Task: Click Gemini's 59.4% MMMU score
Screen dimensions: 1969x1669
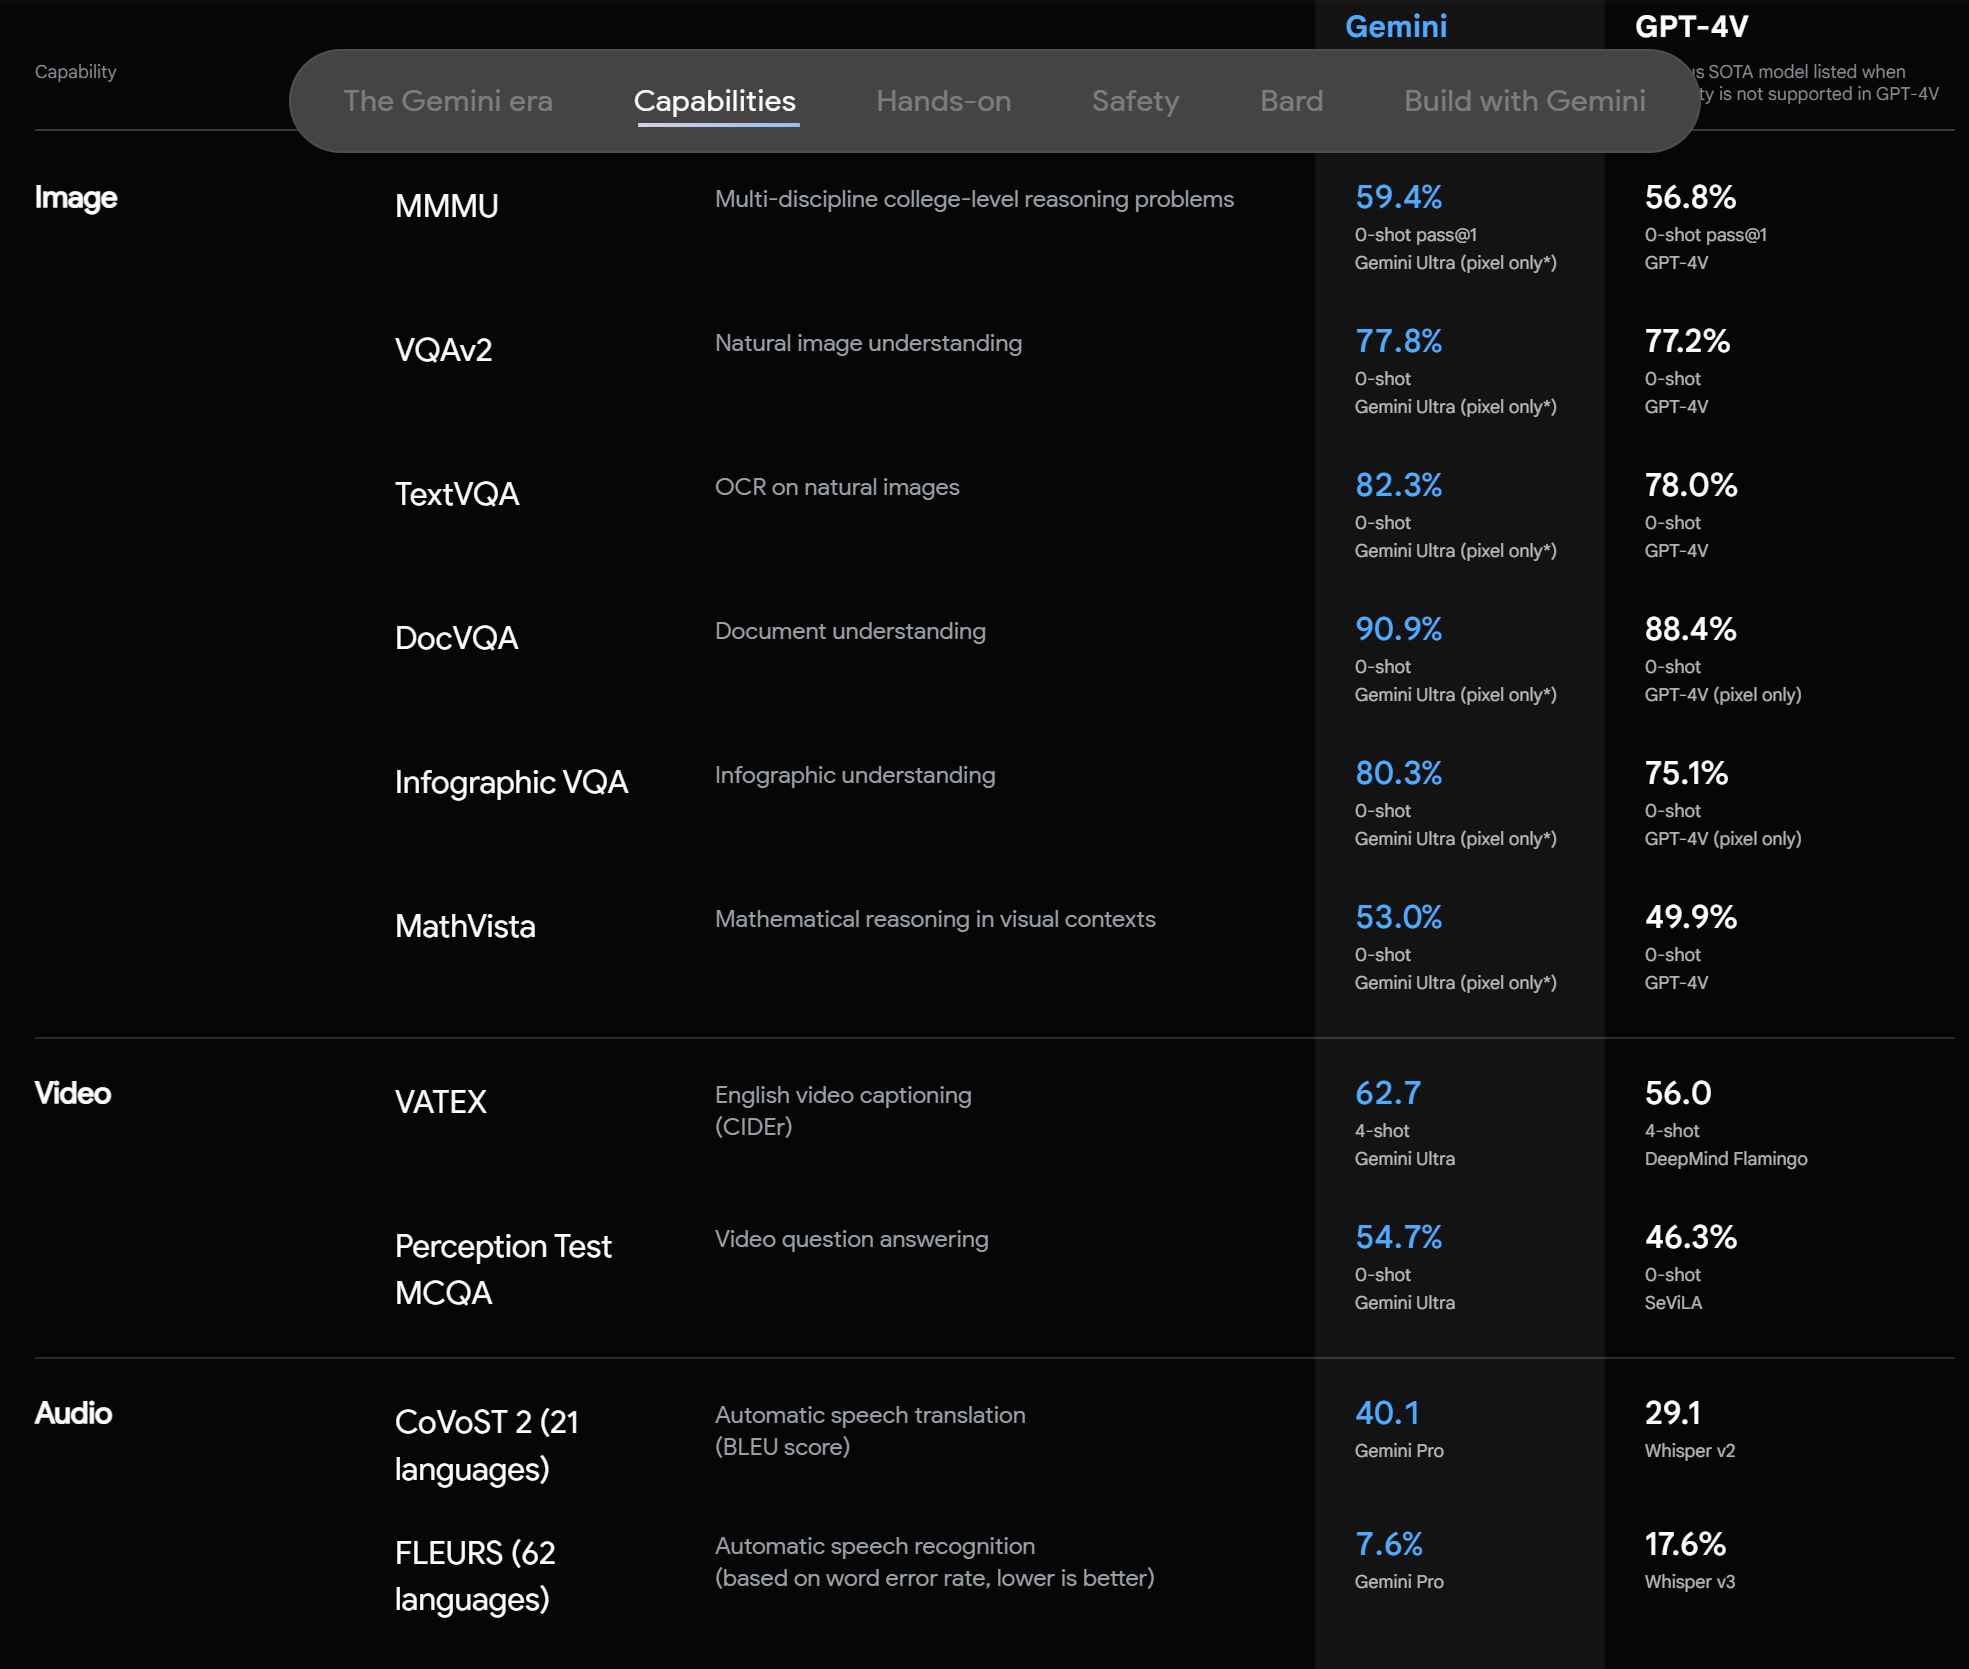Action: tap(1398, 197)
